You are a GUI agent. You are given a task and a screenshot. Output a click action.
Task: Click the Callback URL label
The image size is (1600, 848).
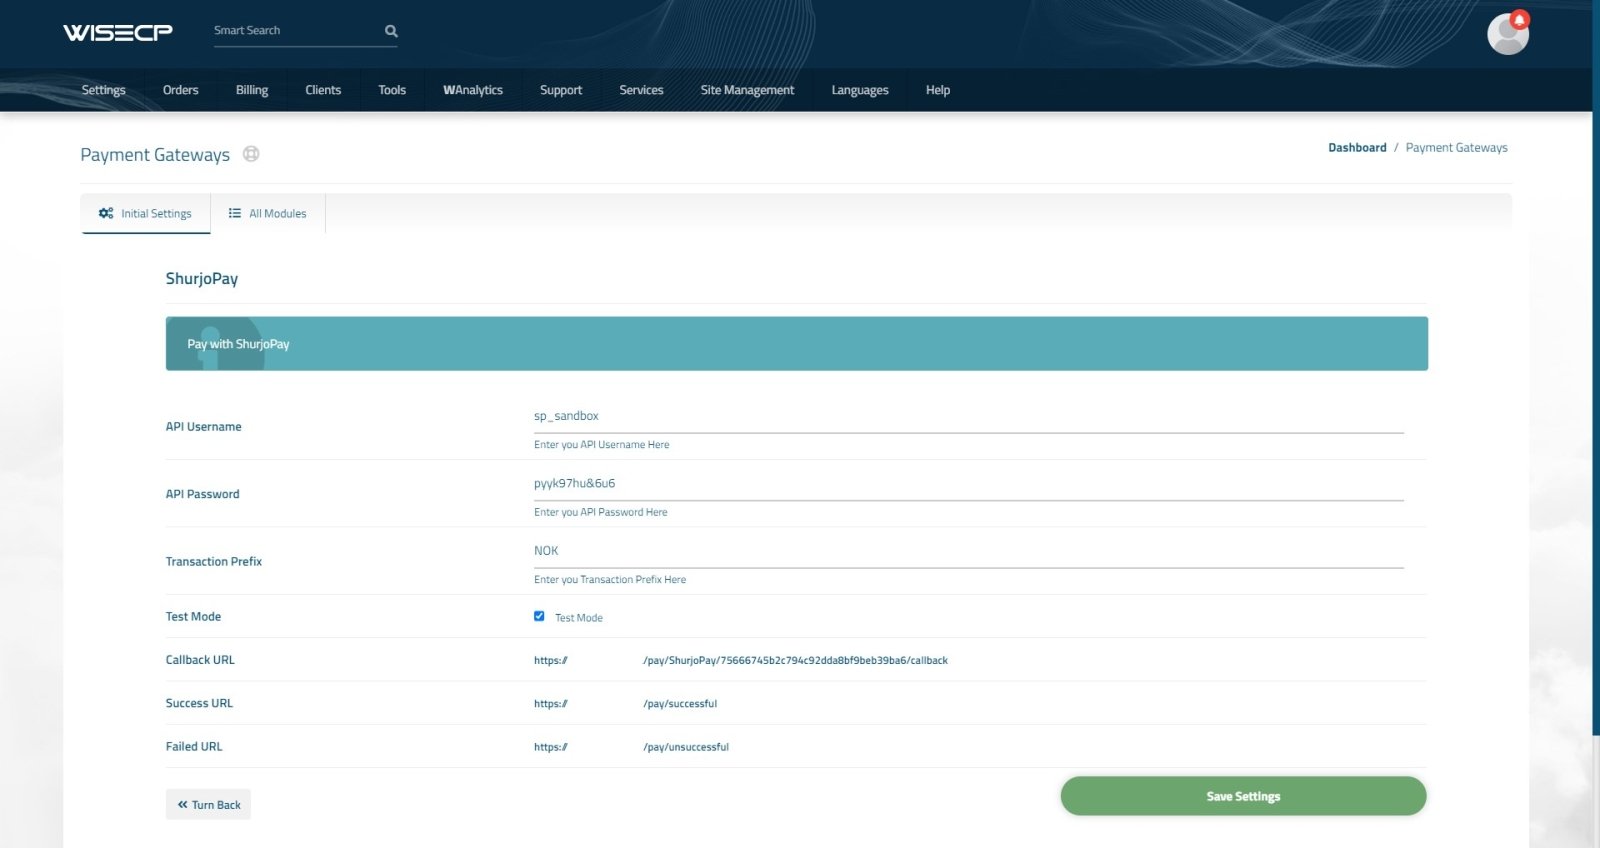200,660
